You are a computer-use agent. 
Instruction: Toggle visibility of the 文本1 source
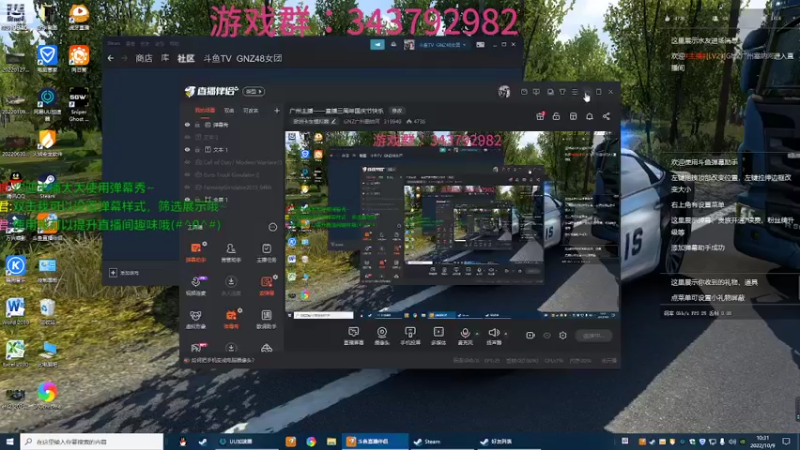coord(187,149)
